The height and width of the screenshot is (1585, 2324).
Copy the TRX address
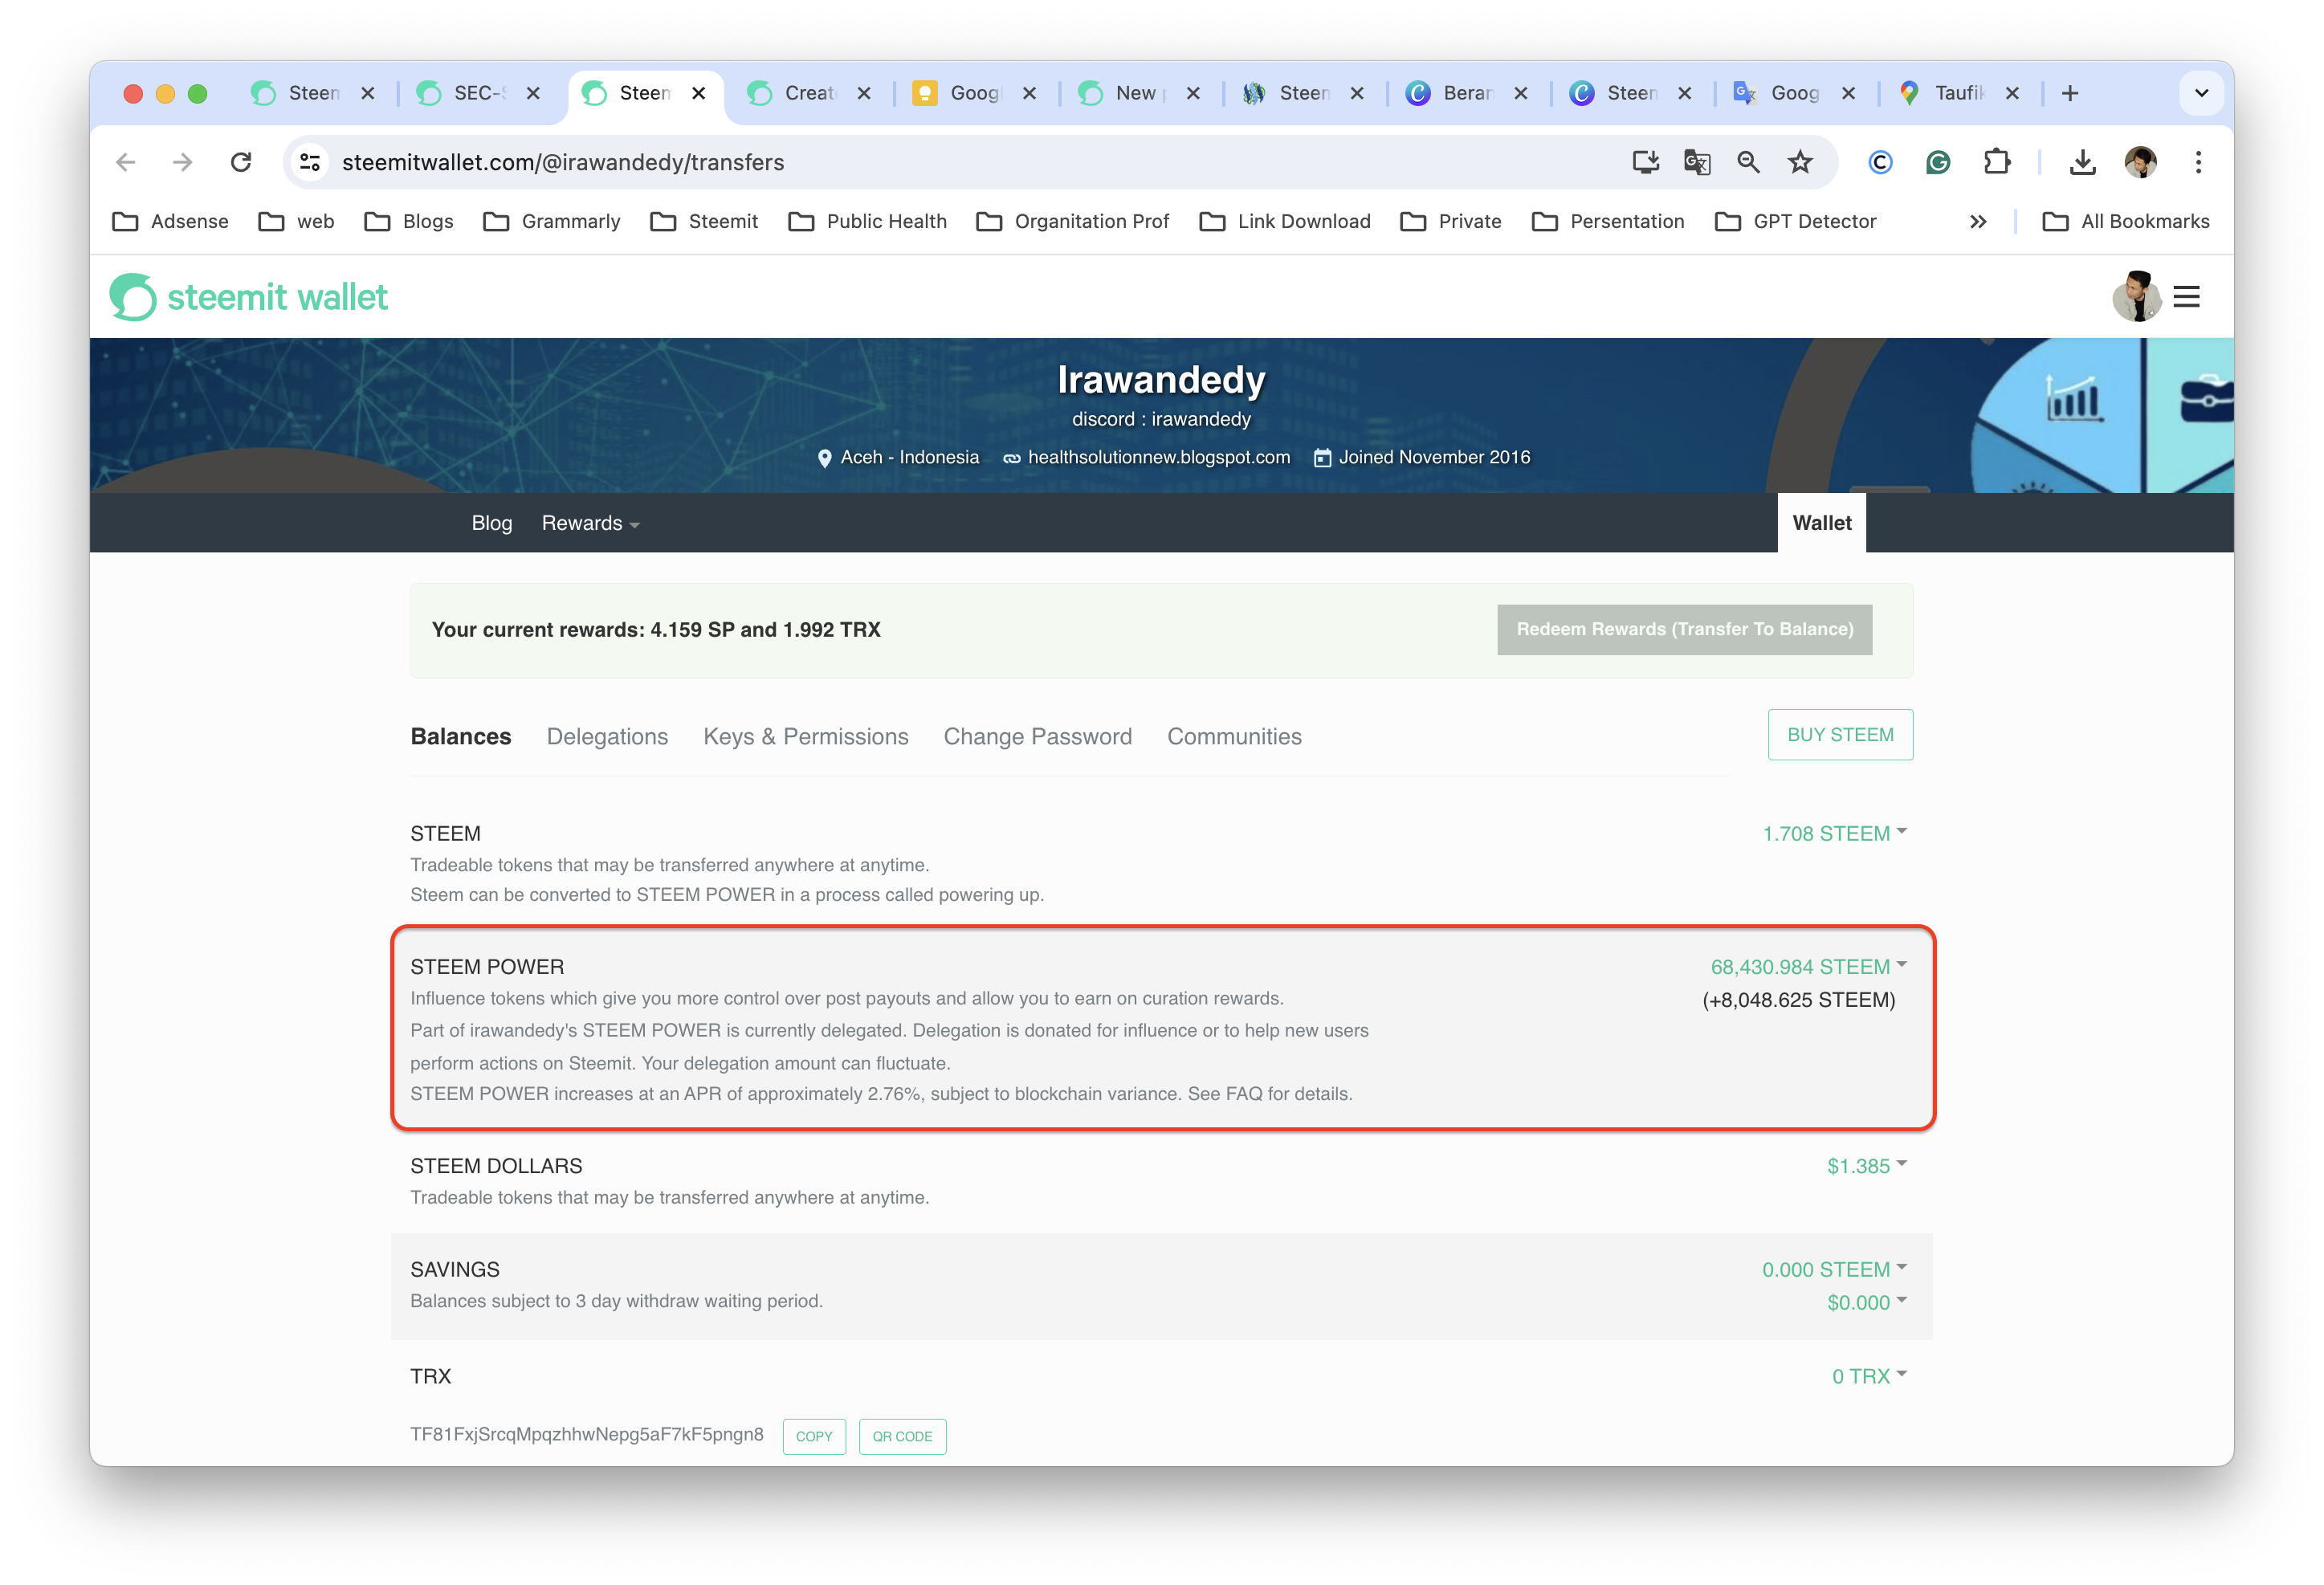813,1436
